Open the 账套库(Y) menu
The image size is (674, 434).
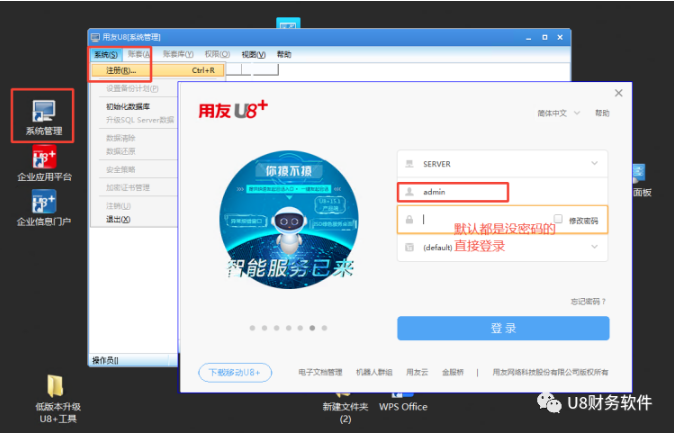tap(178, 54)
